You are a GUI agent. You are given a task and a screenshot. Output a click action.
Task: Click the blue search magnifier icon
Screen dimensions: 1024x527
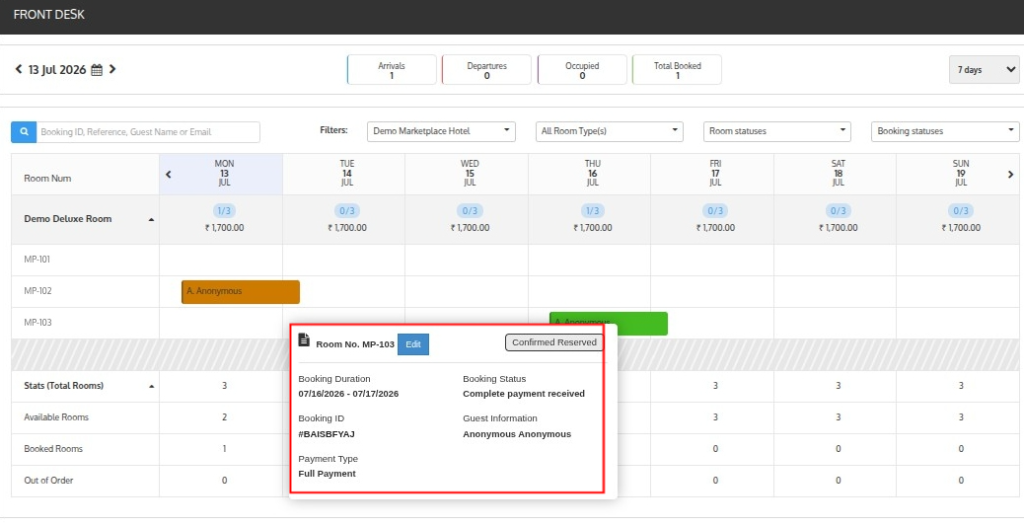(x=24, y=132)
